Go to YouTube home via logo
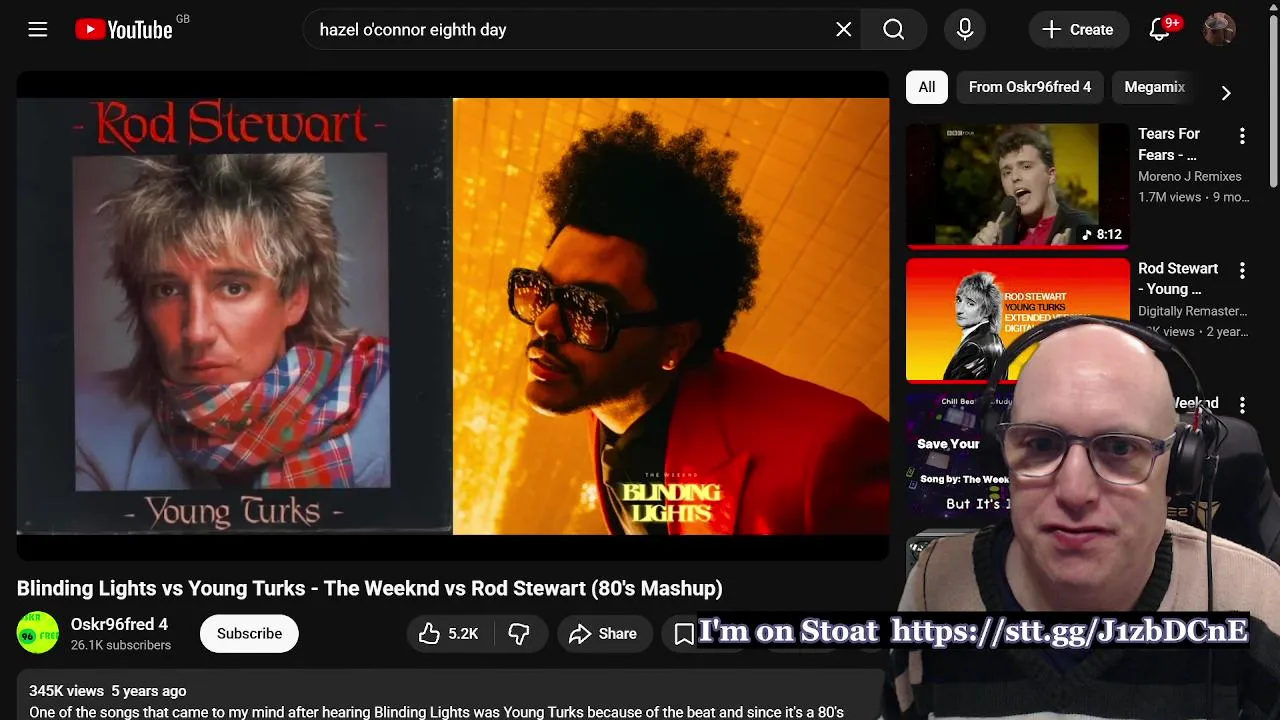 [x=124, y=30]
